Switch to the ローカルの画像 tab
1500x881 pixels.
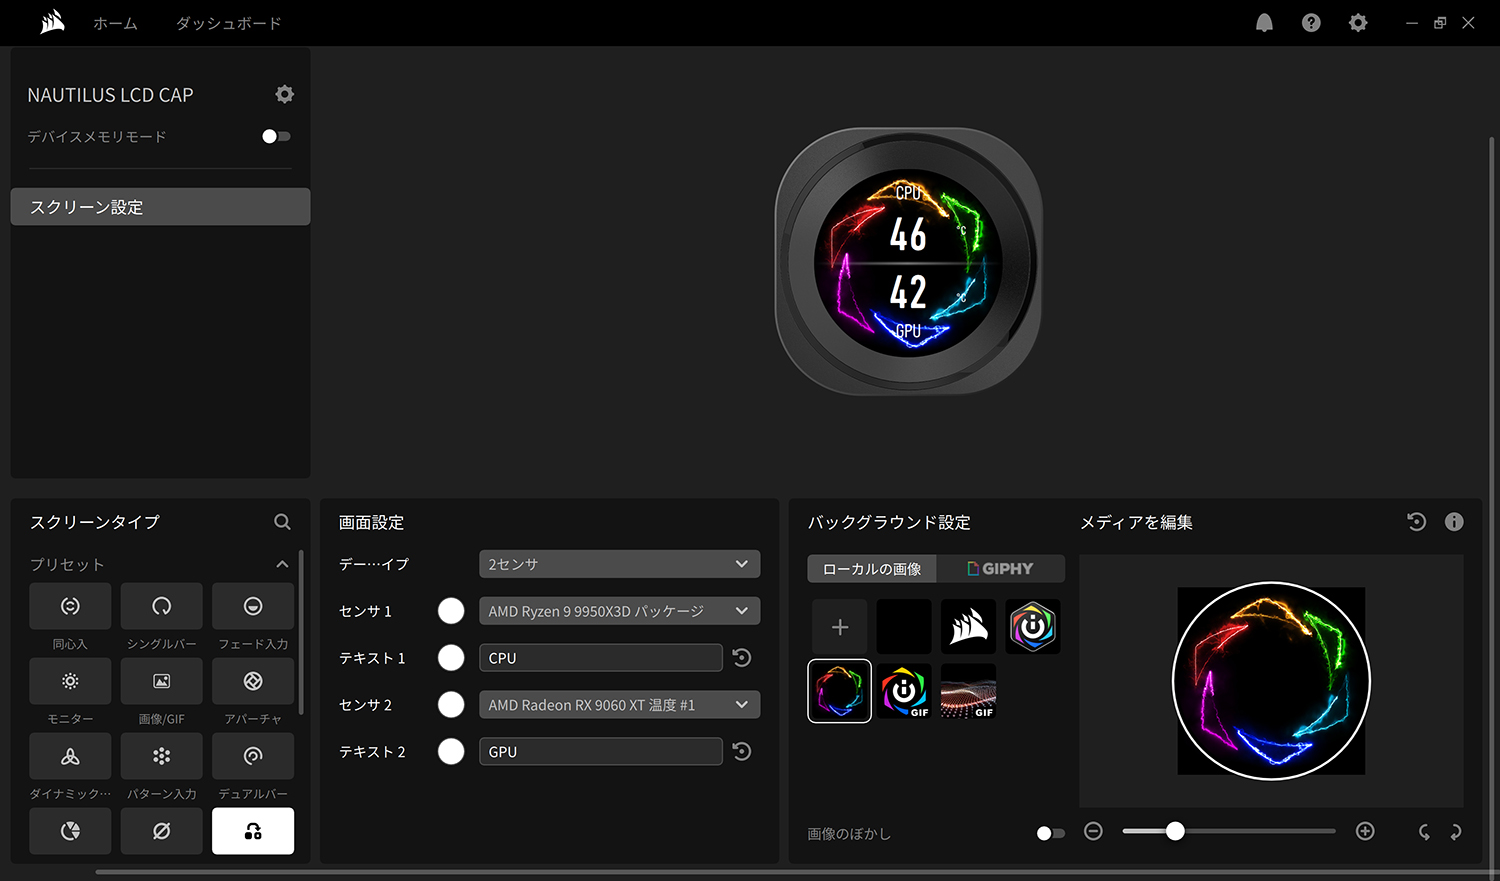872,569
